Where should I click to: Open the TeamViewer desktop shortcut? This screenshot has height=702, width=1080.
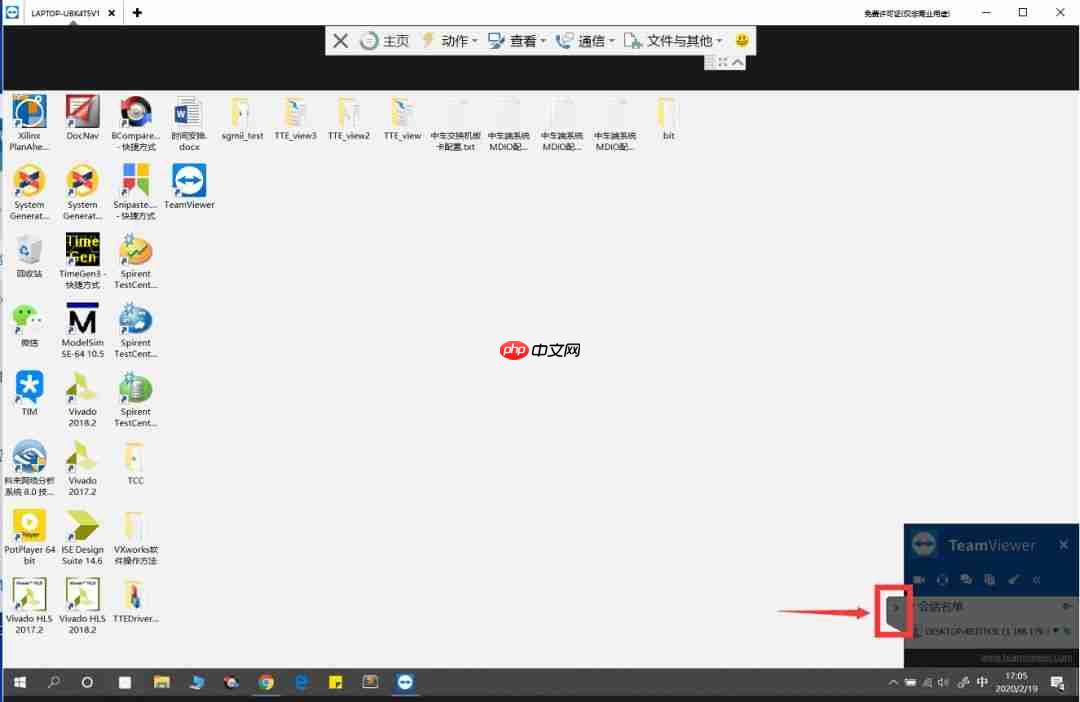(x=189, y=184)
